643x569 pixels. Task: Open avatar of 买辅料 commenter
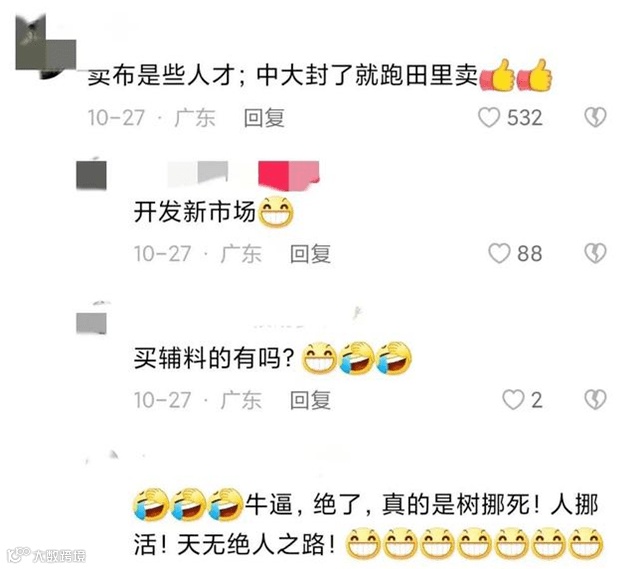point(91,323)
